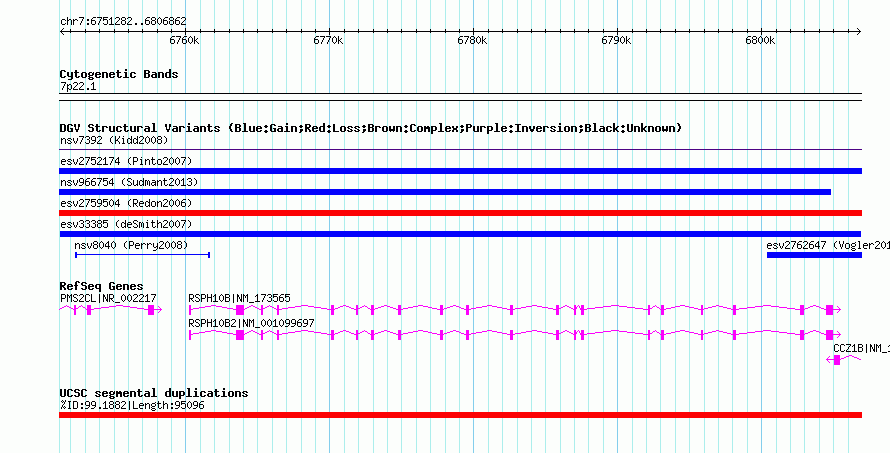Select the Cytogenetic Bands track title
The height and width of the screenshot is (453, 890).
(119, 74)
